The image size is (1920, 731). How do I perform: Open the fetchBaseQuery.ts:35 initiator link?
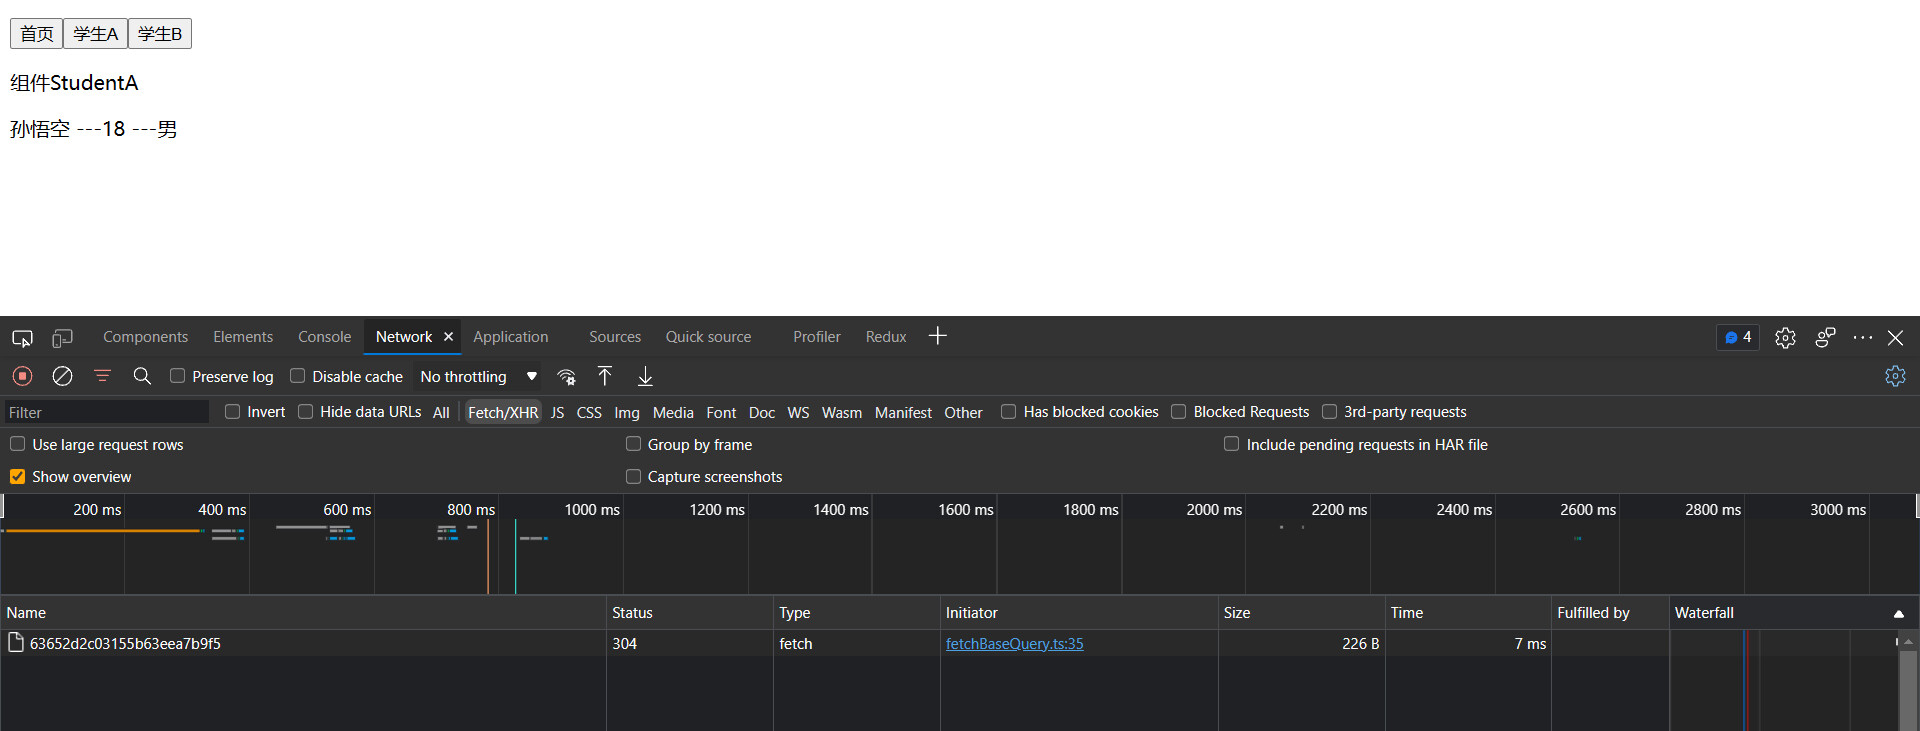[1014, 644]
